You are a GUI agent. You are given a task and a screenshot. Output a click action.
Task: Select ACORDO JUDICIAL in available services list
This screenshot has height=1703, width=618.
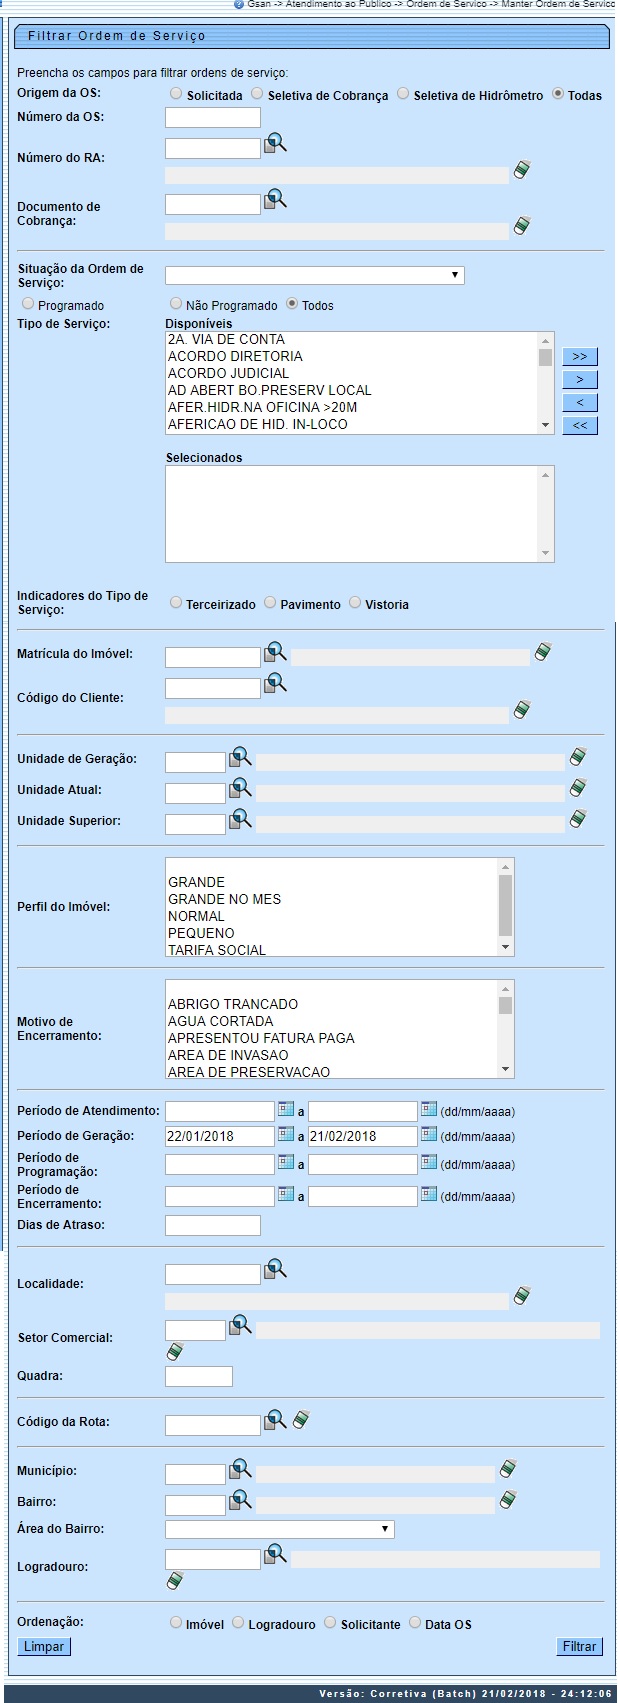[x=228, y=373]
